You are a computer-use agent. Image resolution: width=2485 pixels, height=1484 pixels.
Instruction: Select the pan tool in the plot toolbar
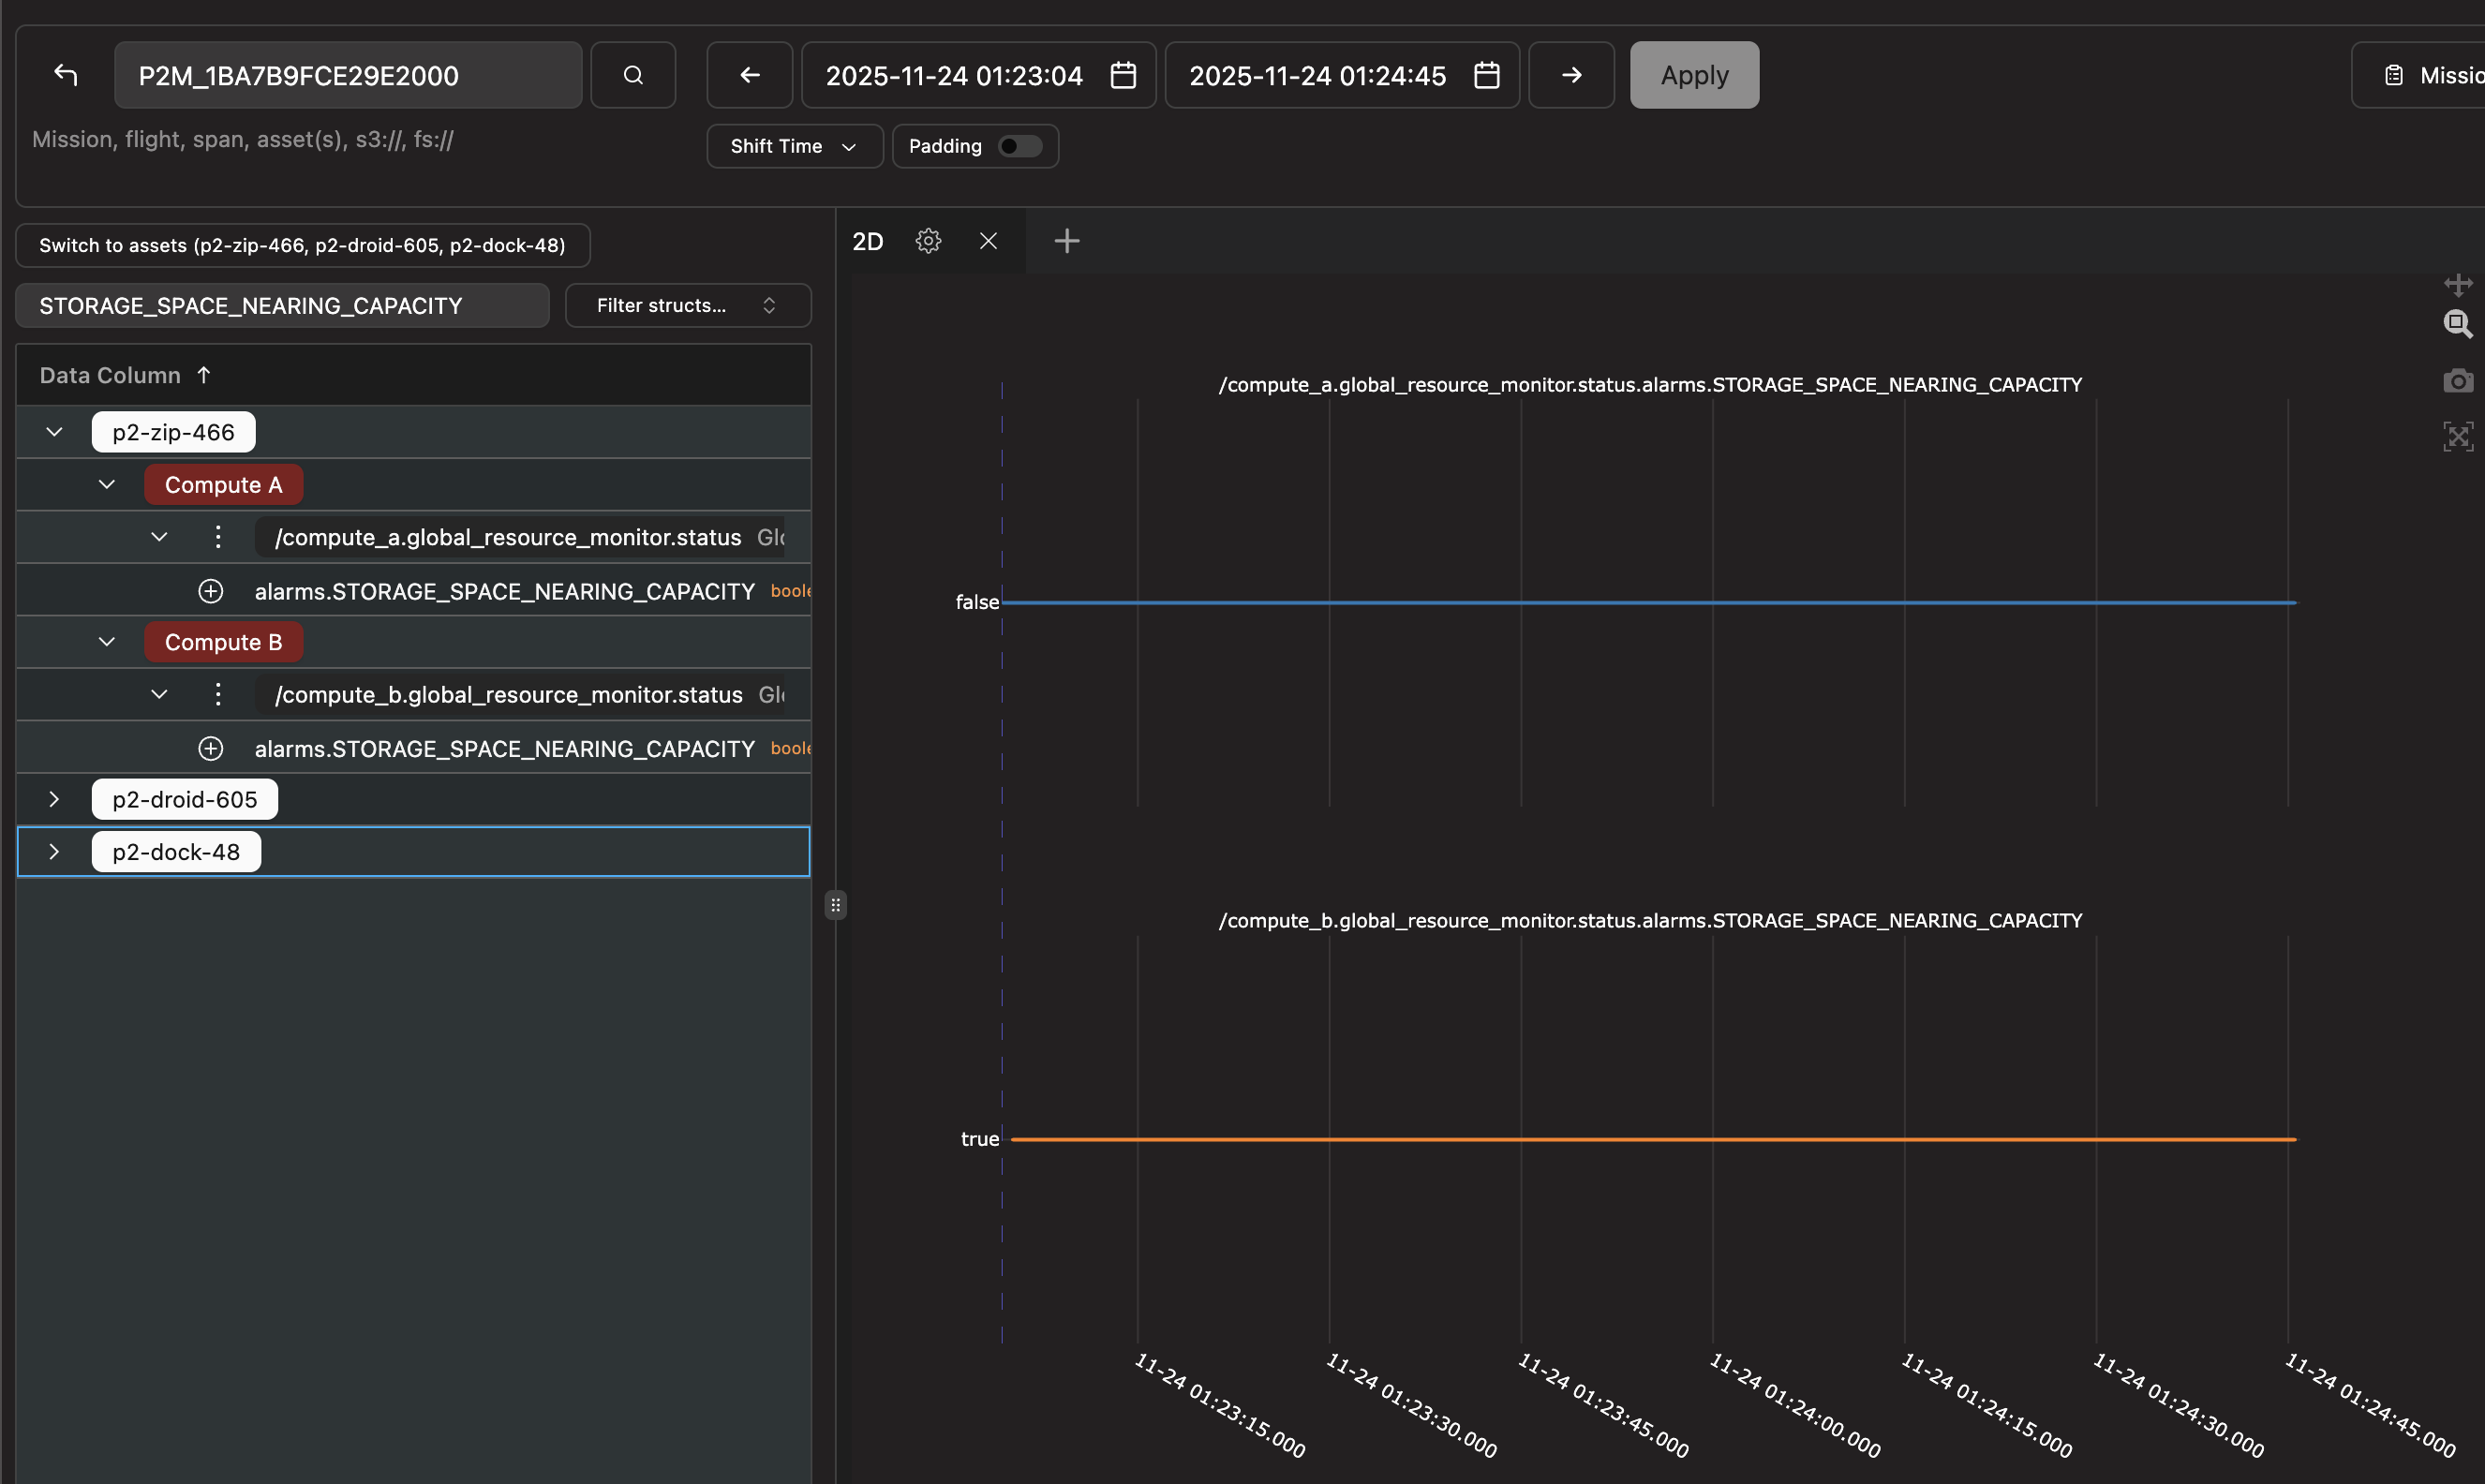click(x=2458, y=285)
